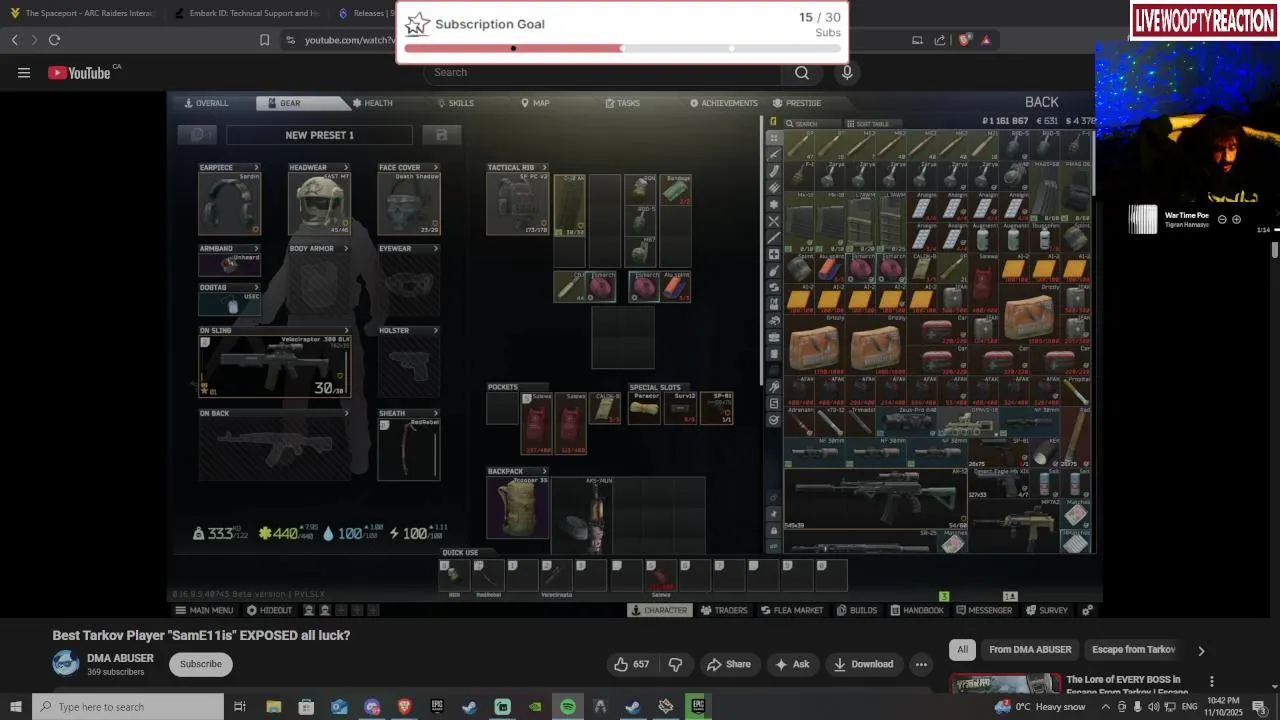The height and width of the screenshot is (720, 1280).
Task: Open the Prestige tab
Action: [797, 103]
